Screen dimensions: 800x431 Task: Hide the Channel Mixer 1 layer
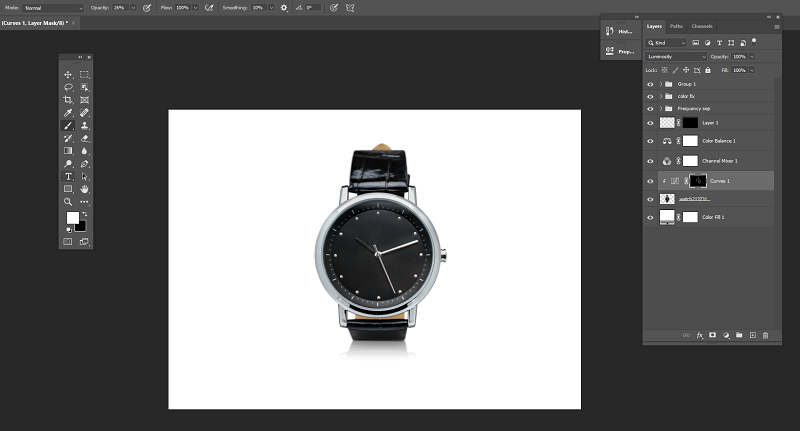650,161
